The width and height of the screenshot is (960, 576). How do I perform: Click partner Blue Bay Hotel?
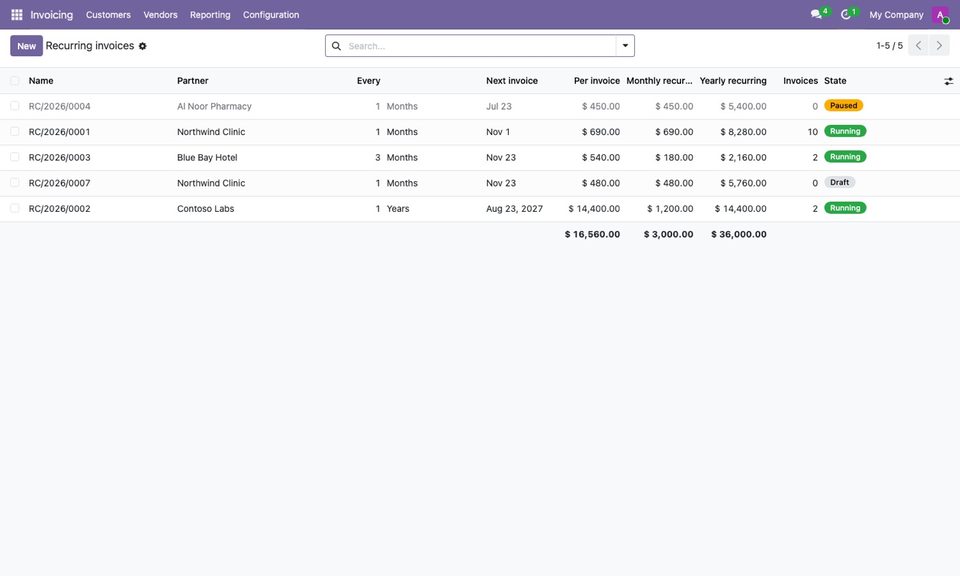coord(207,158)
